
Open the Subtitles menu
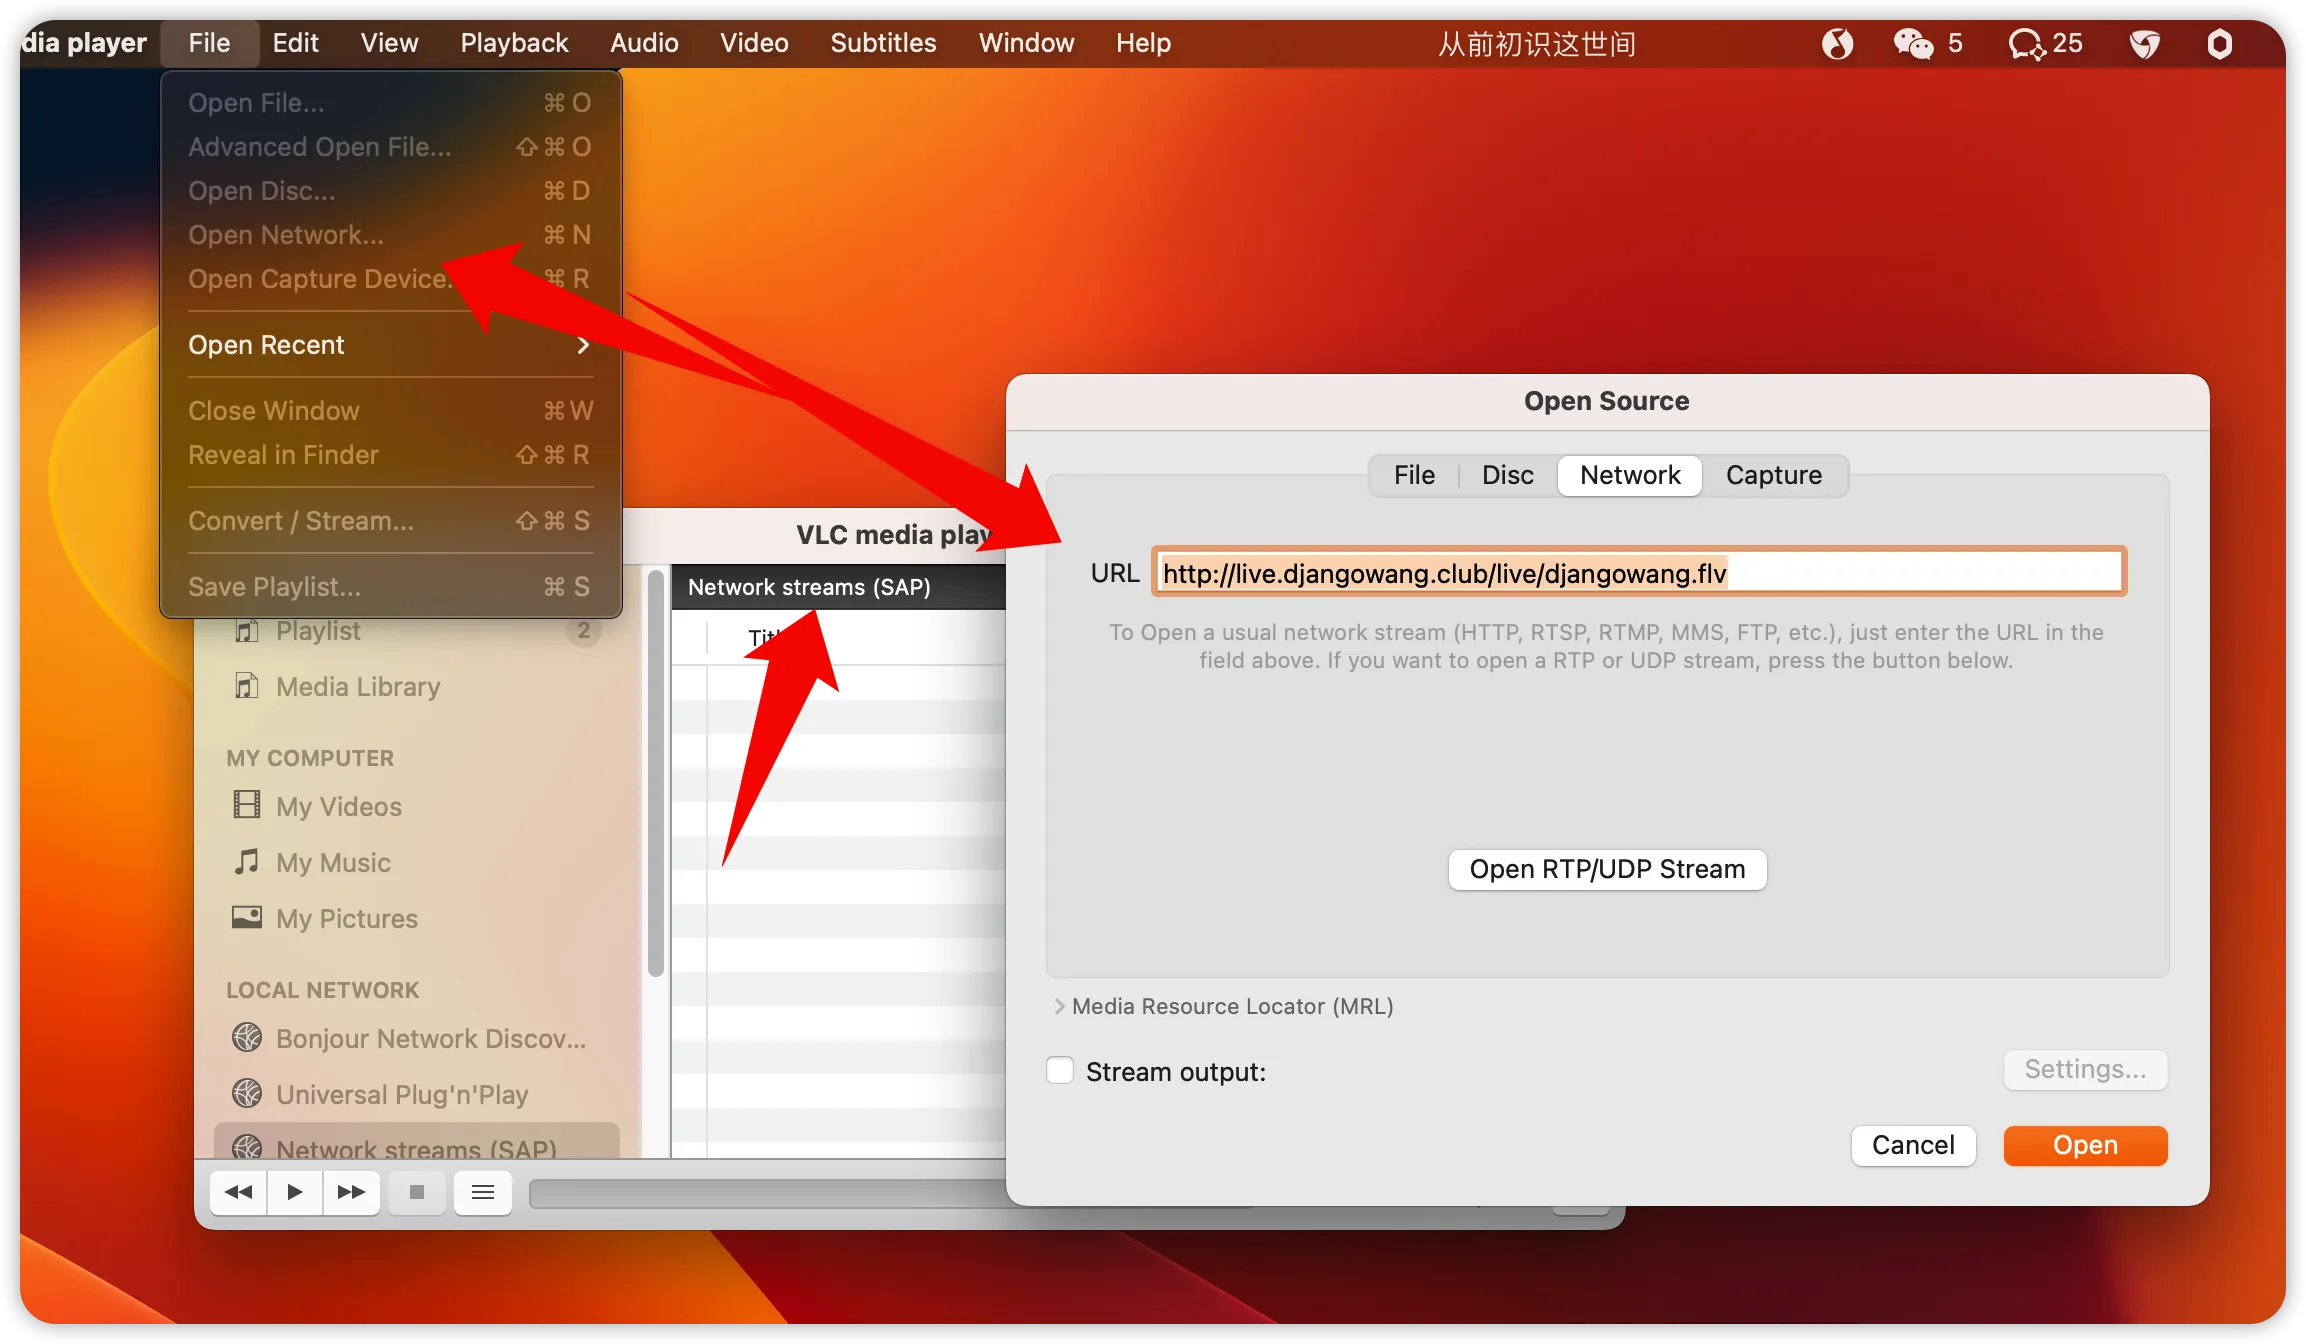point(883,43)
